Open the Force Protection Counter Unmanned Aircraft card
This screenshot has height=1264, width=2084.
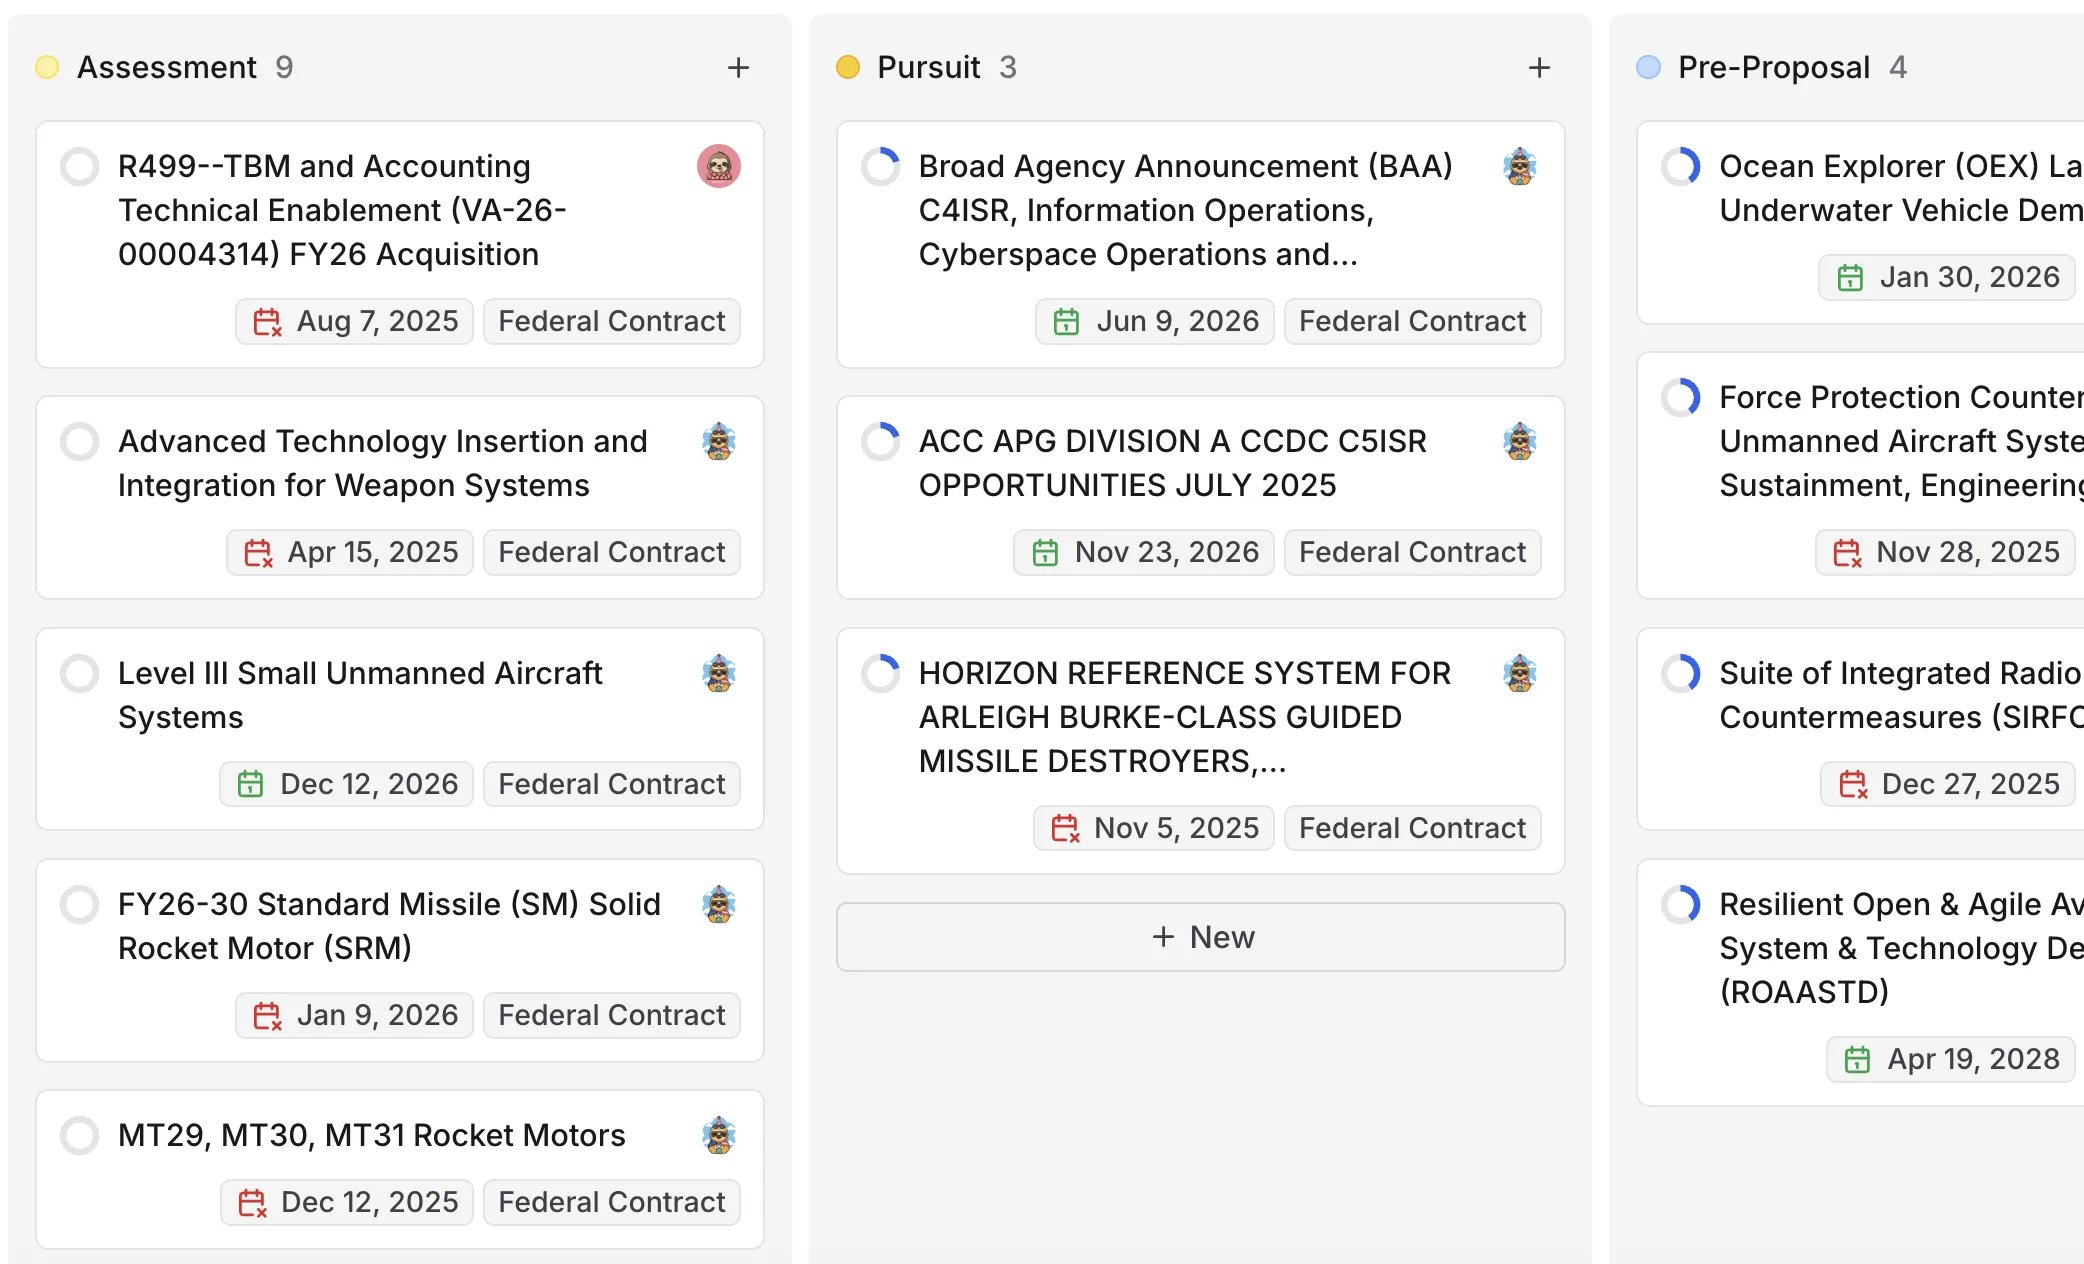click(x=1860, y=475)
